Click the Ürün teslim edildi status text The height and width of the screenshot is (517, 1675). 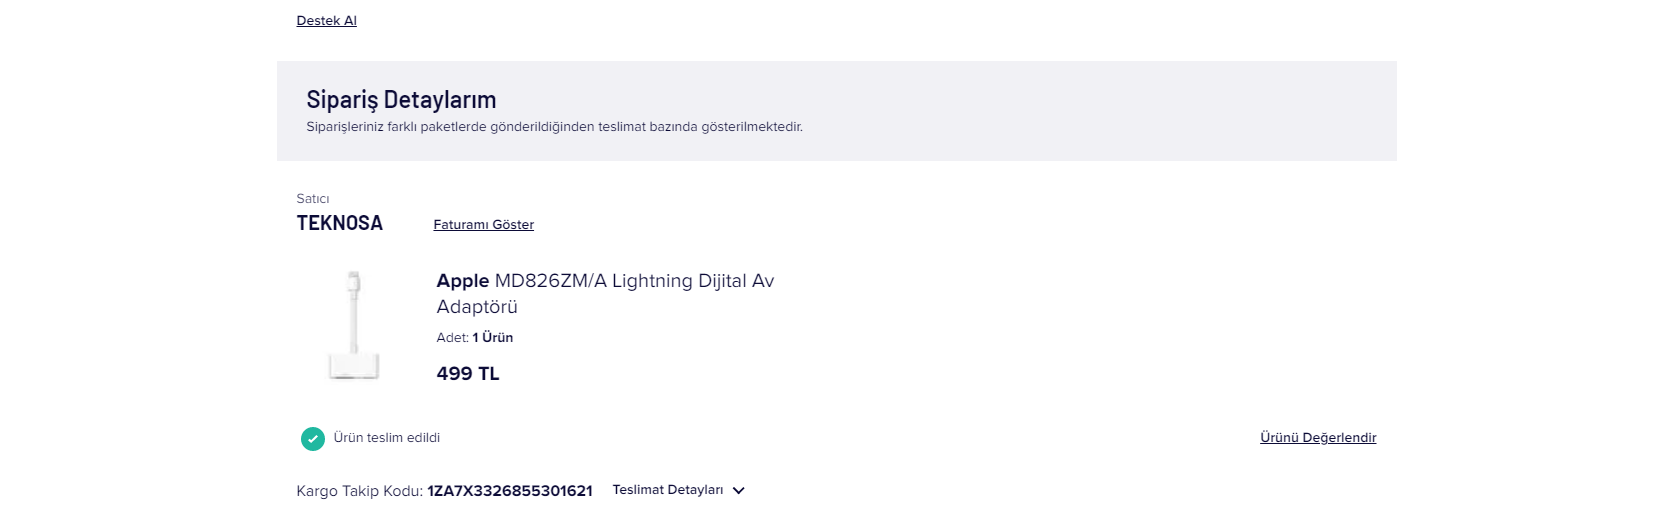coord(387,438)
